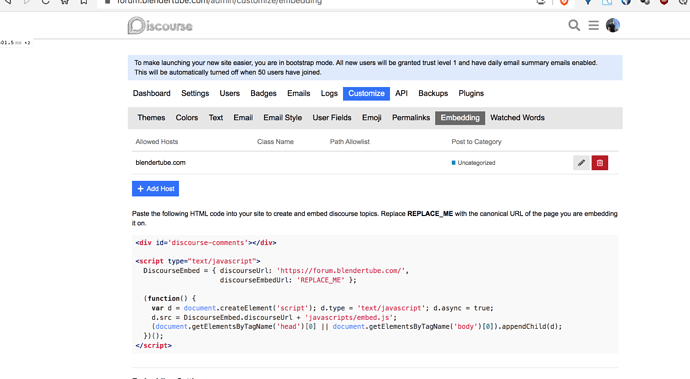
Task: Switch to the Emoji sub-tab
Action: (371, 118)
